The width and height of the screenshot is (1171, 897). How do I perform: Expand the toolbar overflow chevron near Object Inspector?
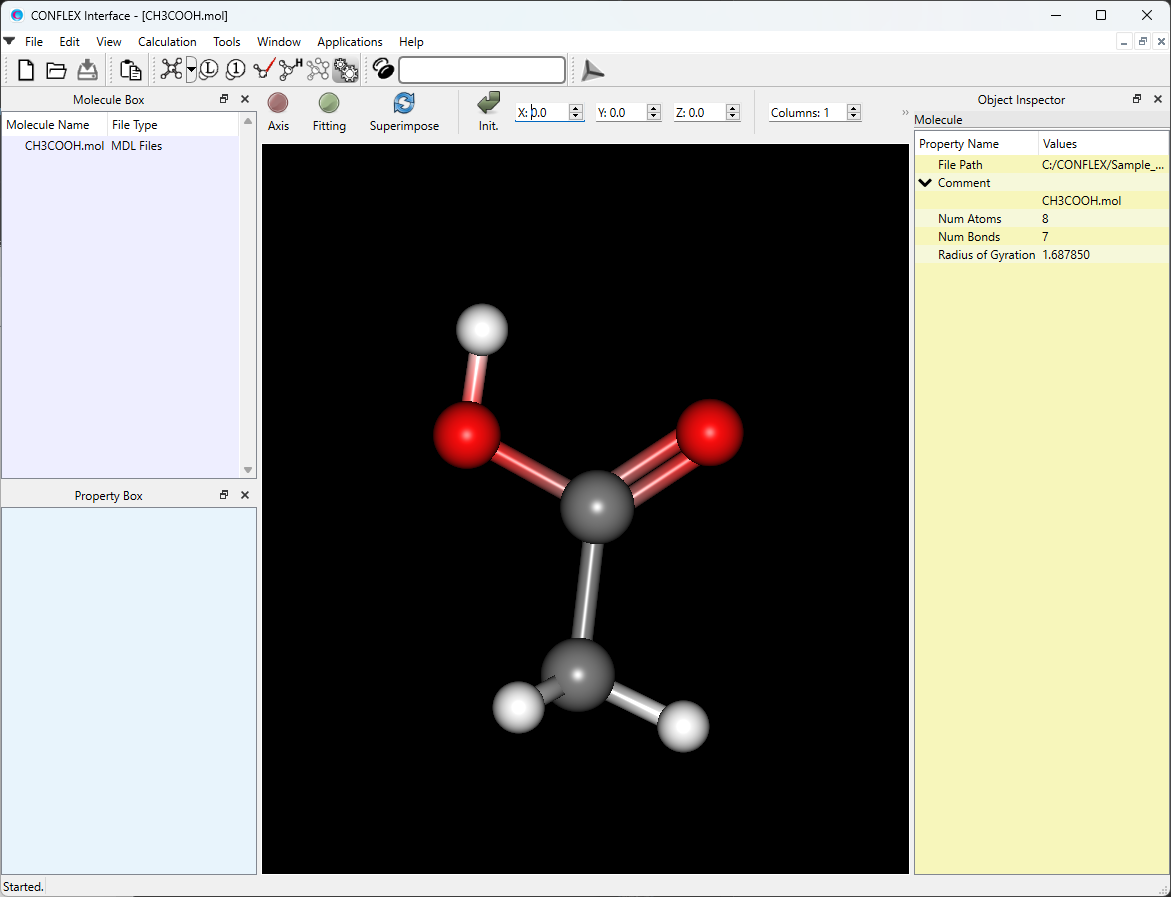(x=903, y=112)
